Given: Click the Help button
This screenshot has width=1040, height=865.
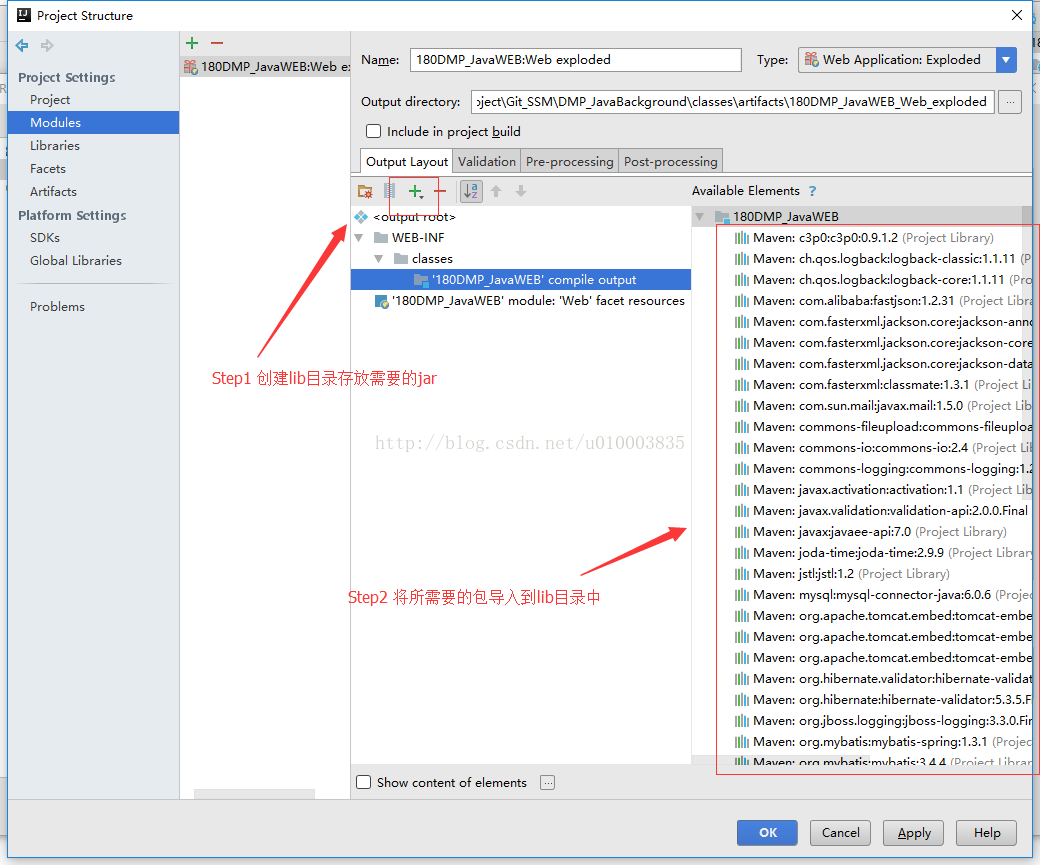Looking at the screenshot, I should (x=987, y=832).
